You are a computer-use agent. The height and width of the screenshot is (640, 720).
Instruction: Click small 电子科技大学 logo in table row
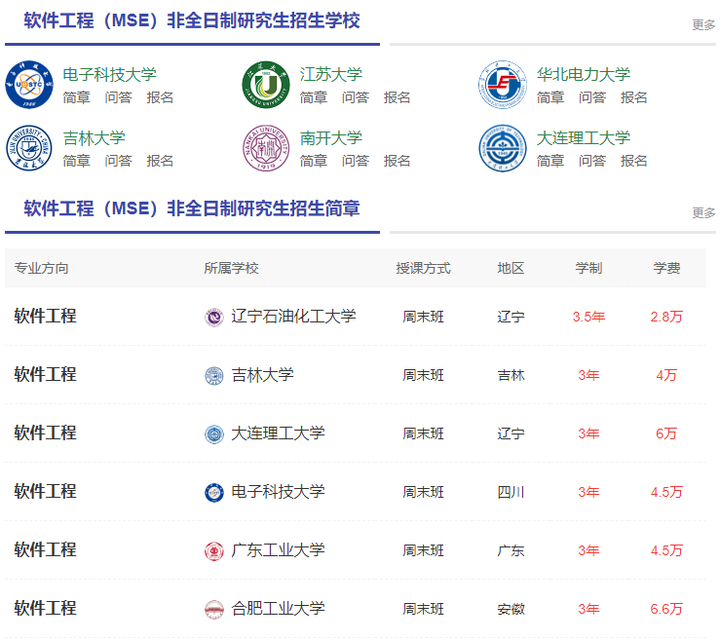[x=214, y=493]
